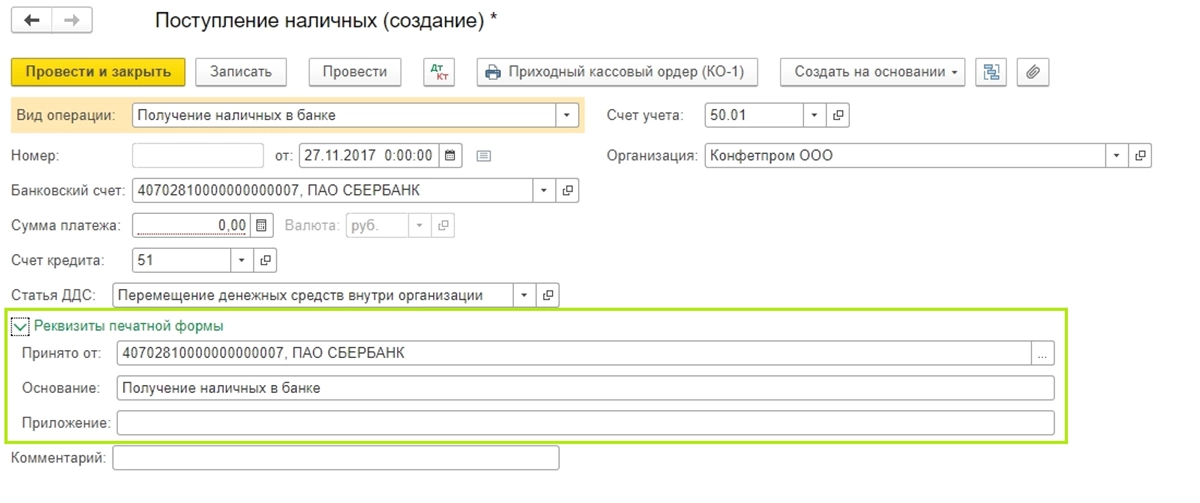
Task: Open Создать на основании menu
Action: click(x=873, y=72)
